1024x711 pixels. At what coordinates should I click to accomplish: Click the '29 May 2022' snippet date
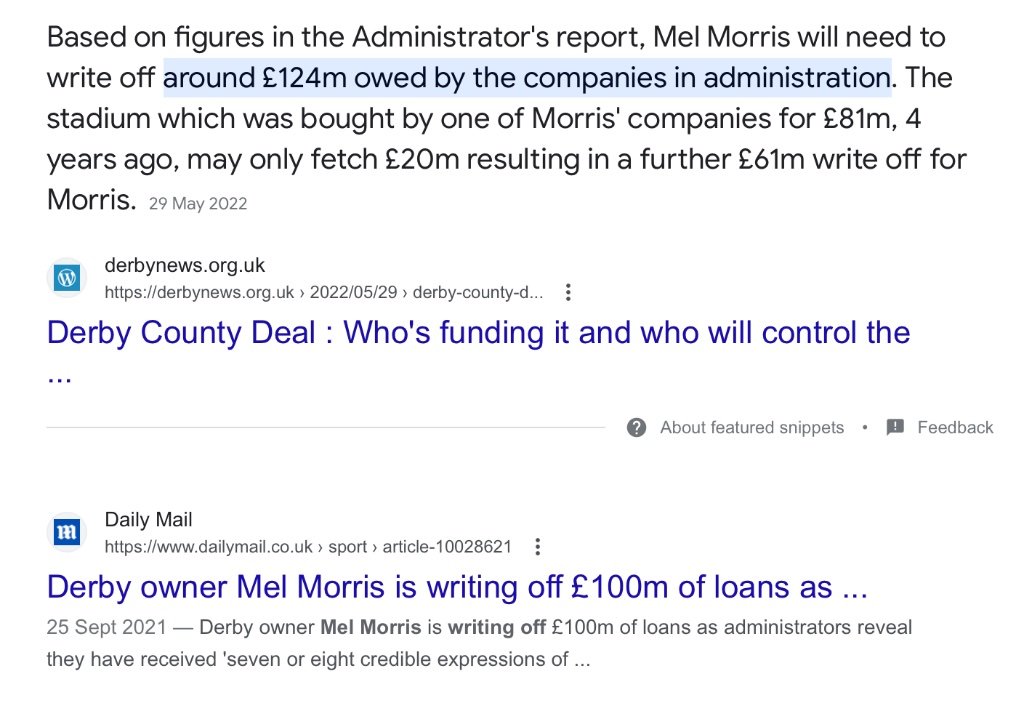point(198,204)
